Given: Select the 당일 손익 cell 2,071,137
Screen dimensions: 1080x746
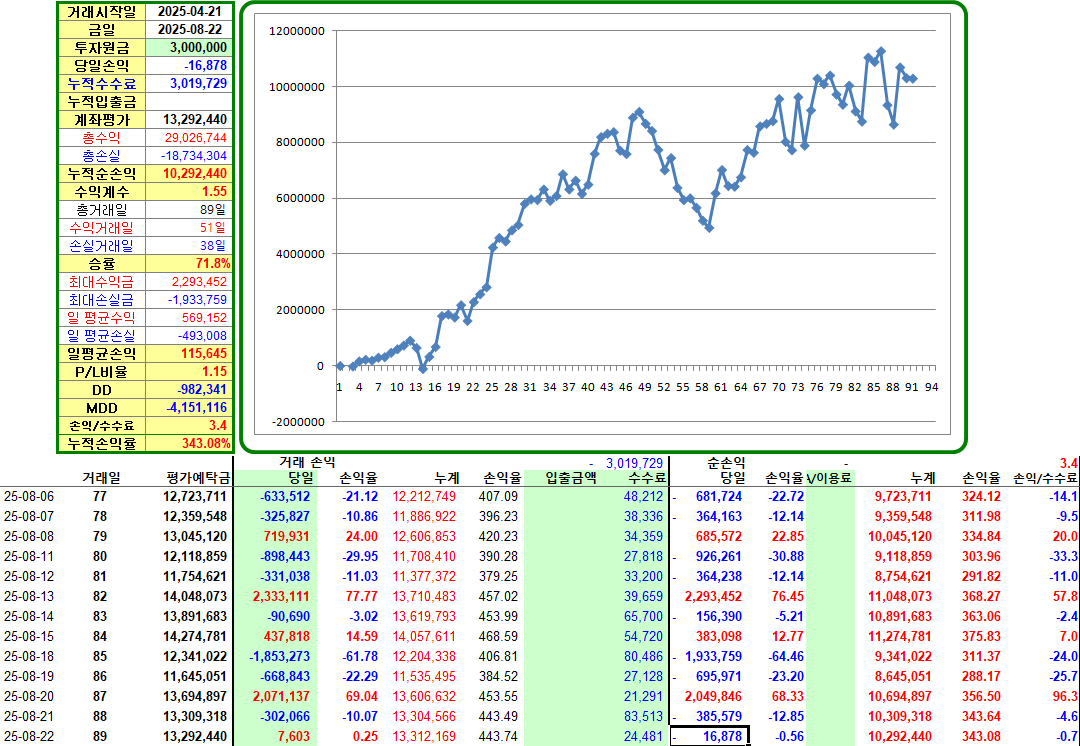Looking at the screenshot, I should pos(281,696).
